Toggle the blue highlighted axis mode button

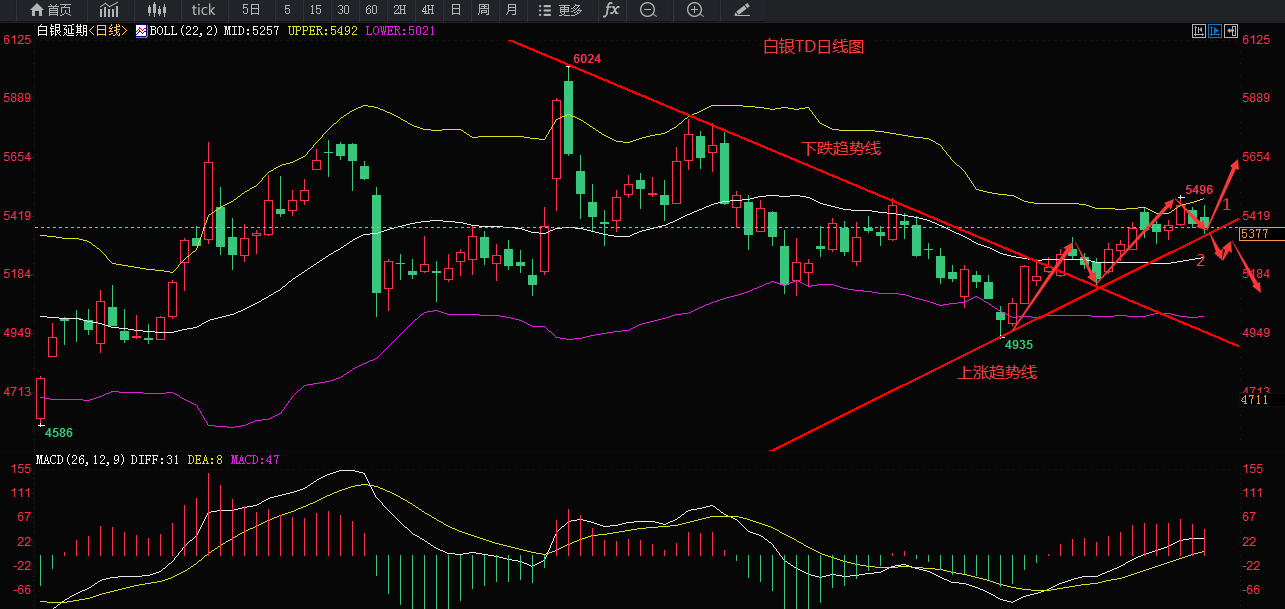(1216, 31)
